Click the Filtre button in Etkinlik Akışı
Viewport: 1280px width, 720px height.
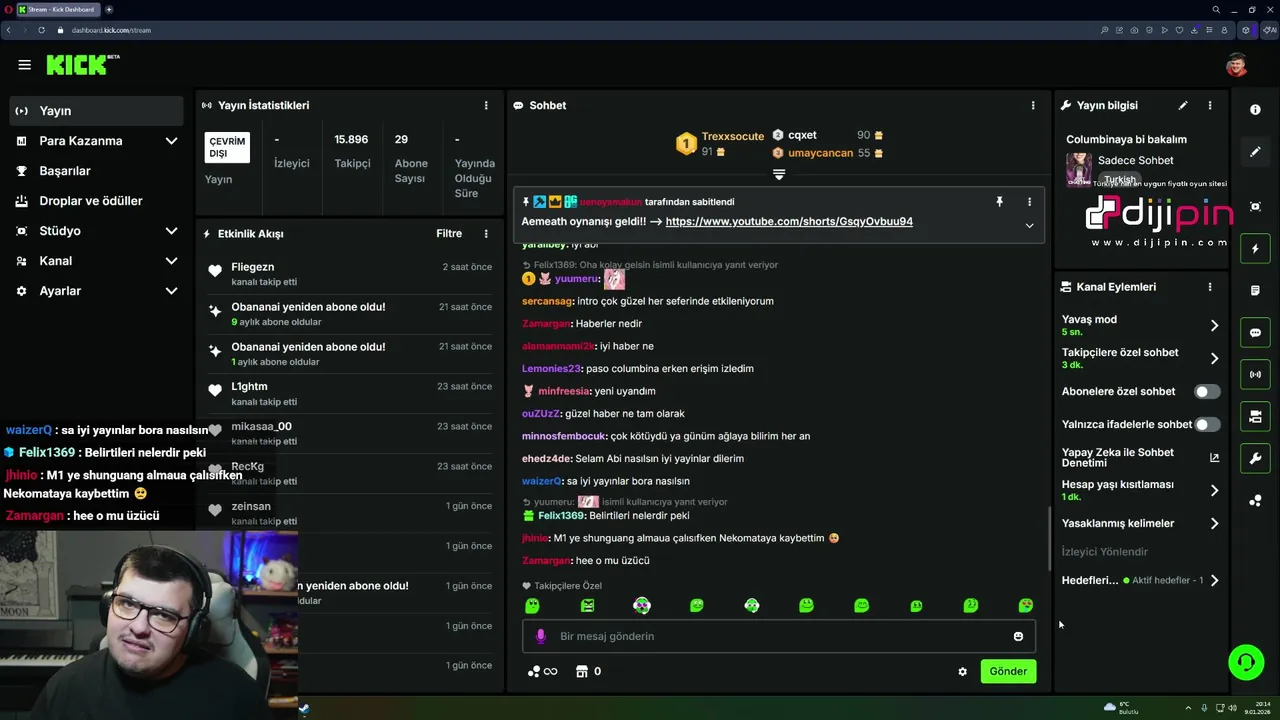[449, 234]
